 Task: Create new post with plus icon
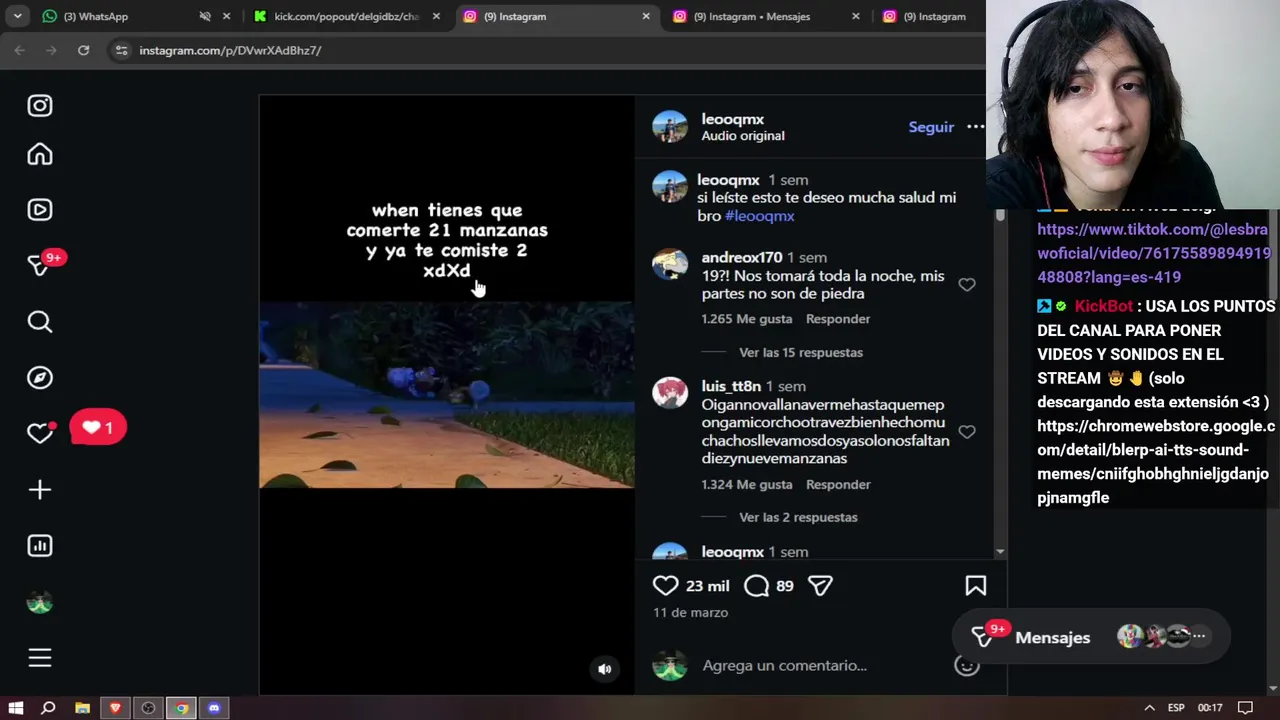(40, 489)
